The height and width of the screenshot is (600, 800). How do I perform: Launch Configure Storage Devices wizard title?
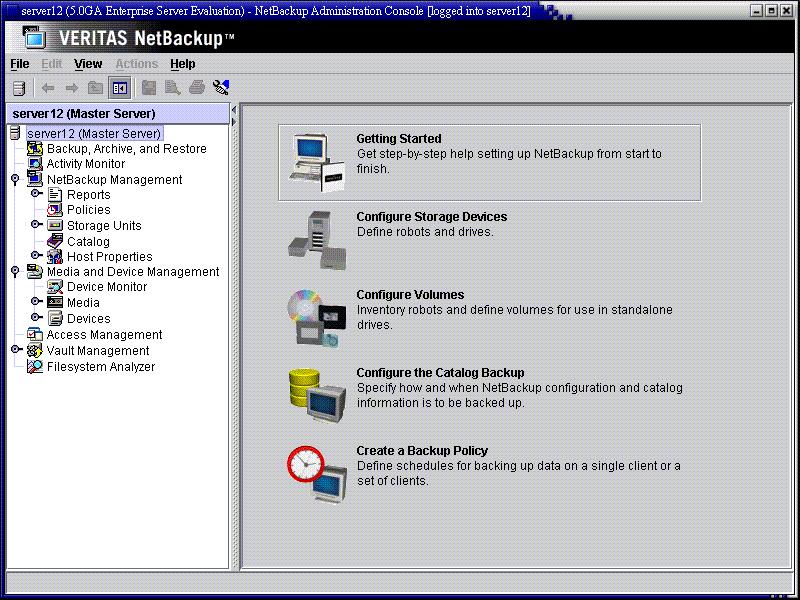[432, 217]
